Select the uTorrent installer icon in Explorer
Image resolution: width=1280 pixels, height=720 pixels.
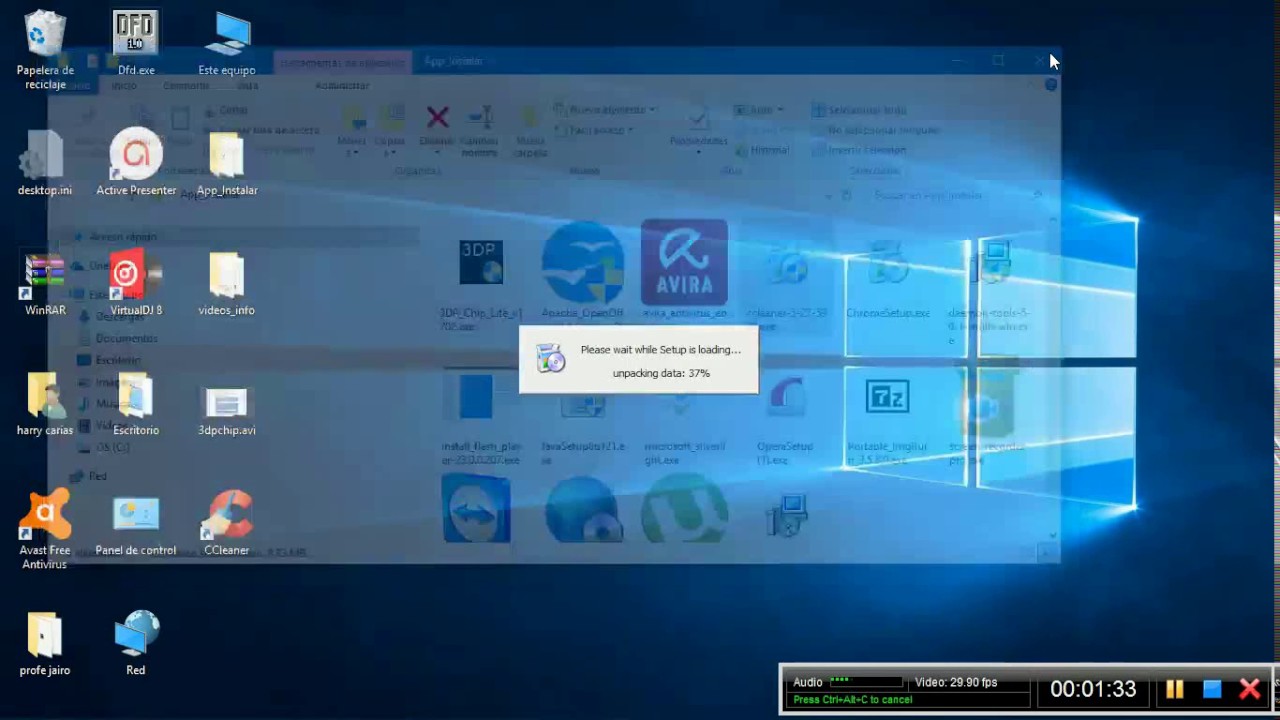(x=684, y=510)
